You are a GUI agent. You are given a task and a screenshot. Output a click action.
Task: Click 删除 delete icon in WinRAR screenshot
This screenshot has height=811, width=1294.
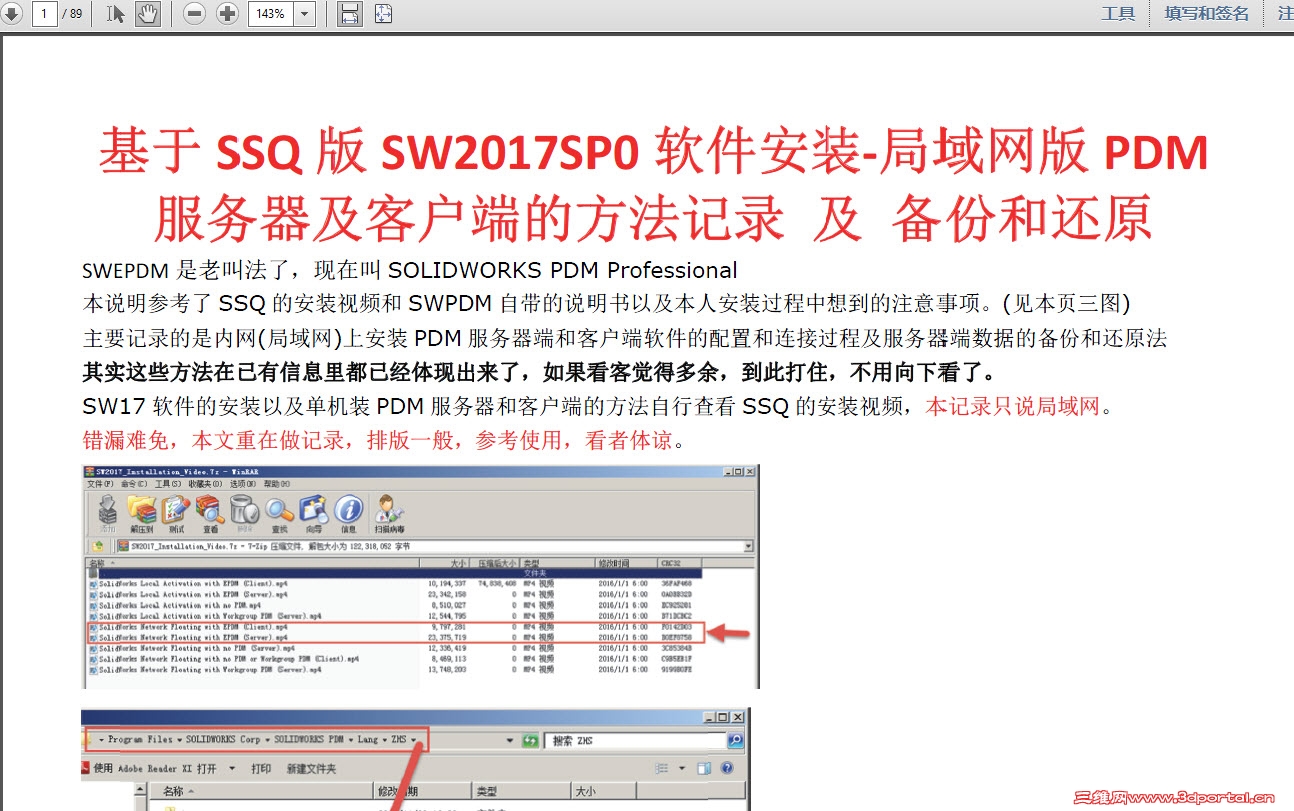click(x=244, y=514)
